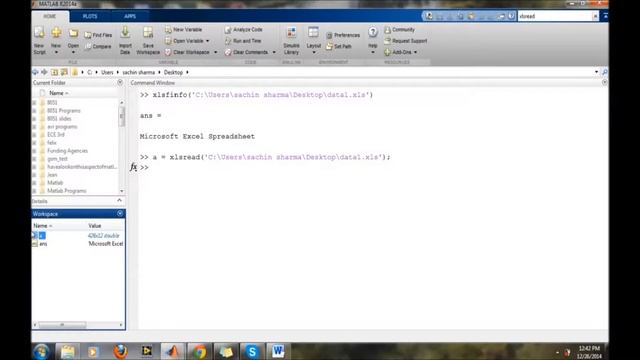Expand the 8051 Programs folder
The height and width of the screenshot is (360, 640).
coord(34,111)
